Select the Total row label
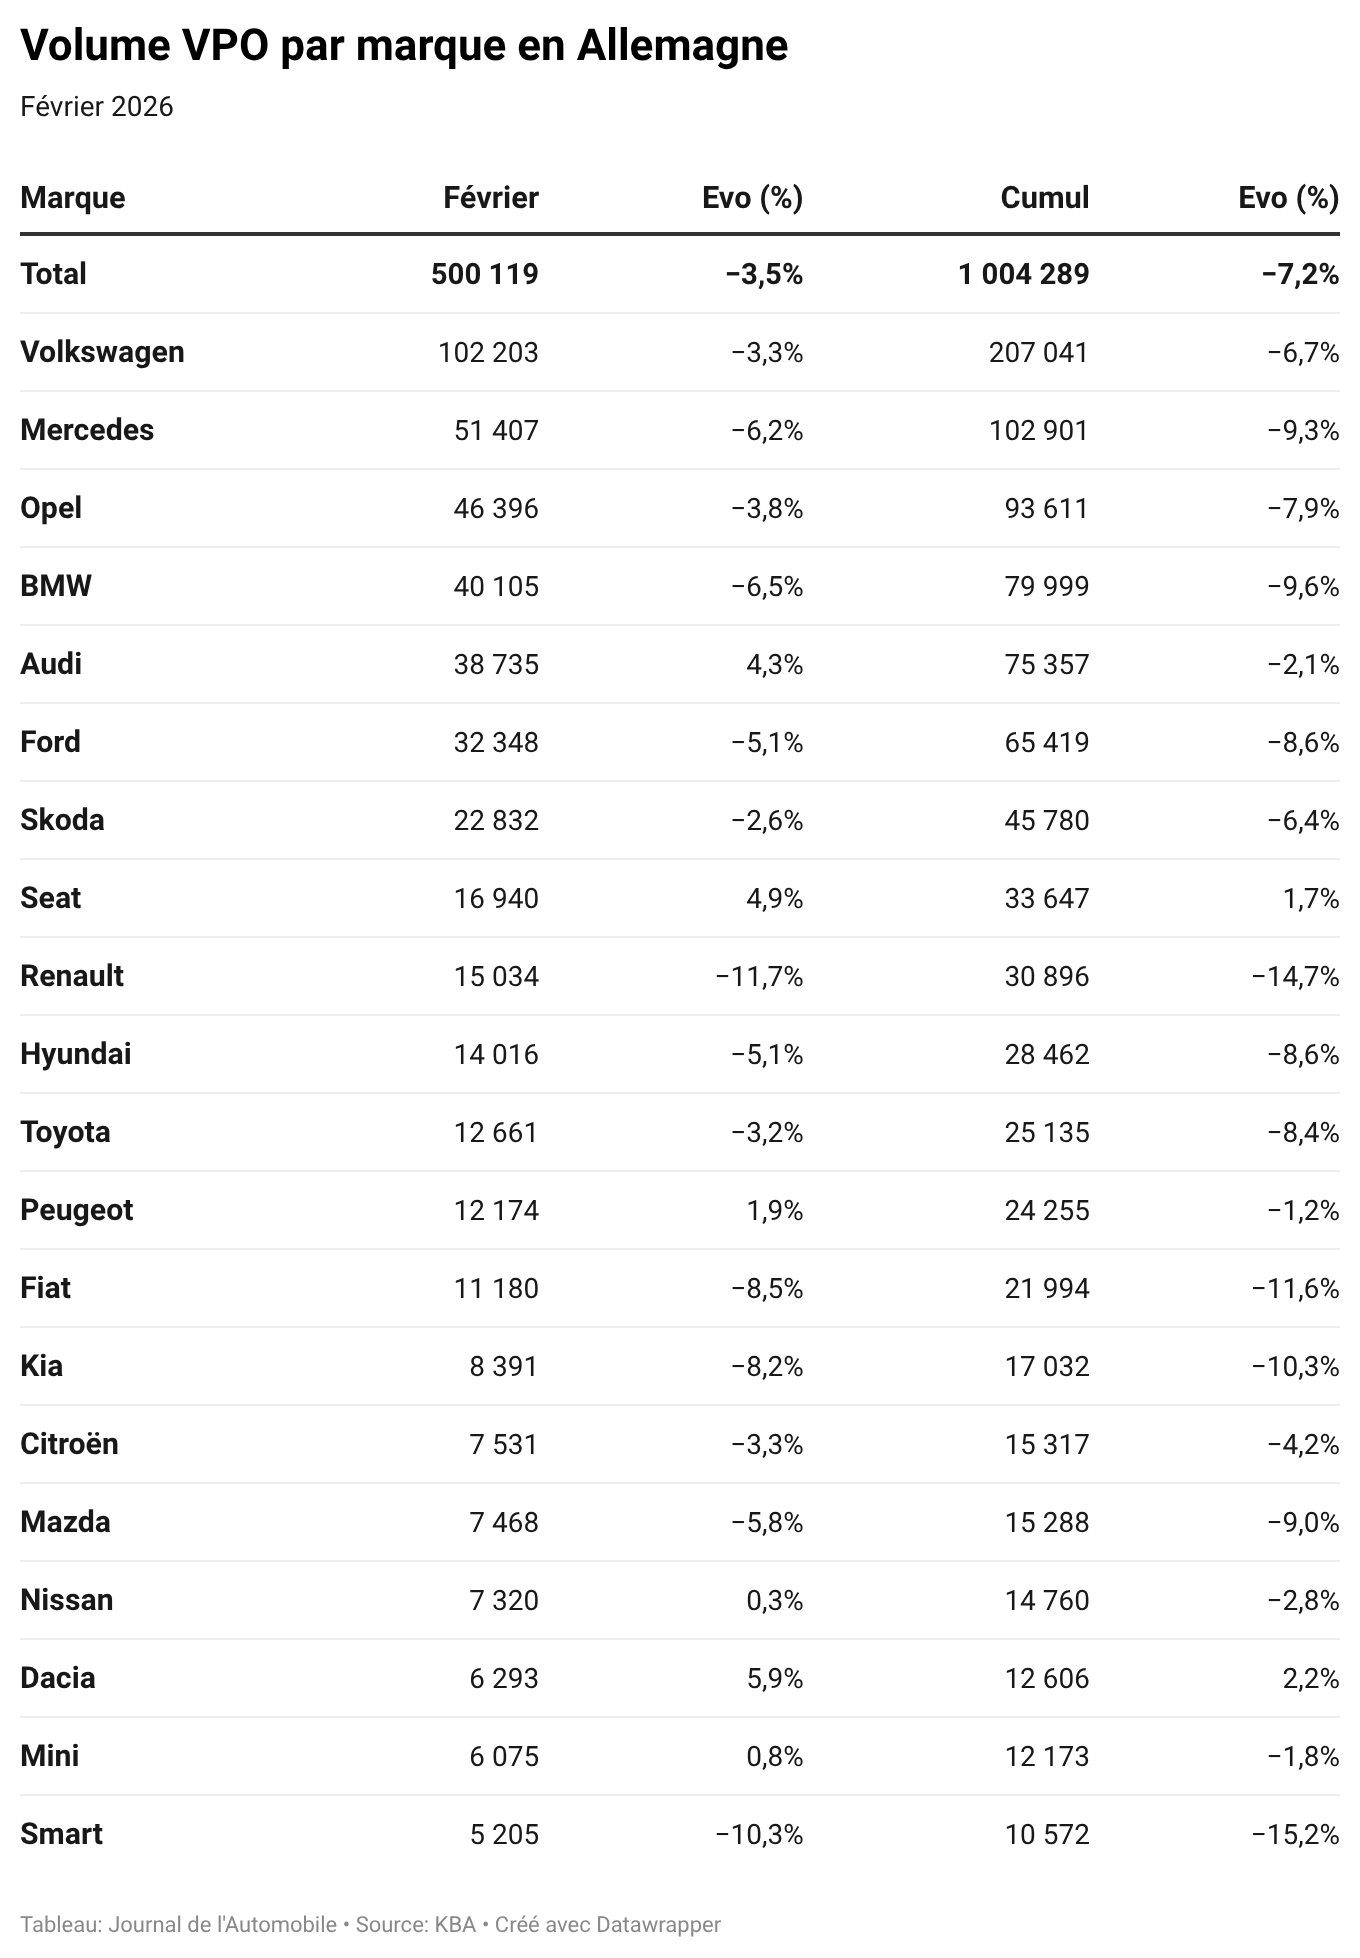 tap(53, 274)
